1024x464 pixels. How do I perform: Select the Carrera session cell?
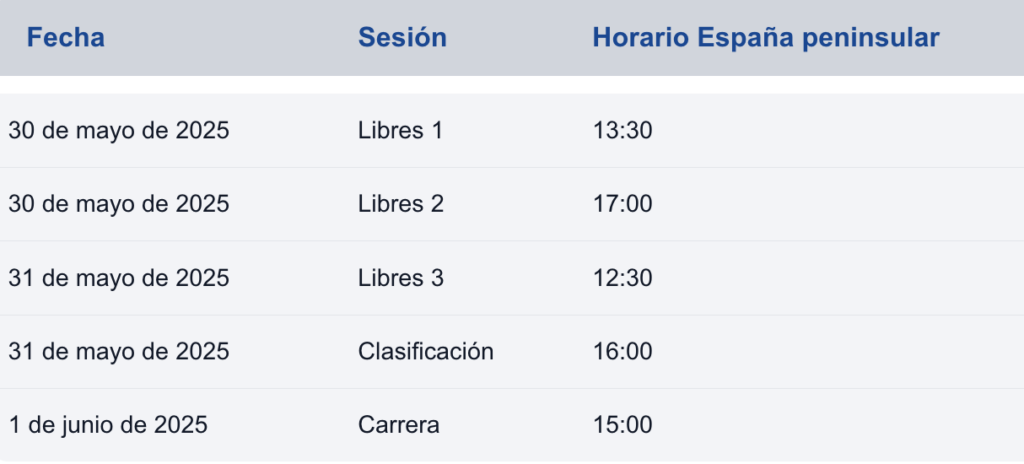click(x=398, y=425)
